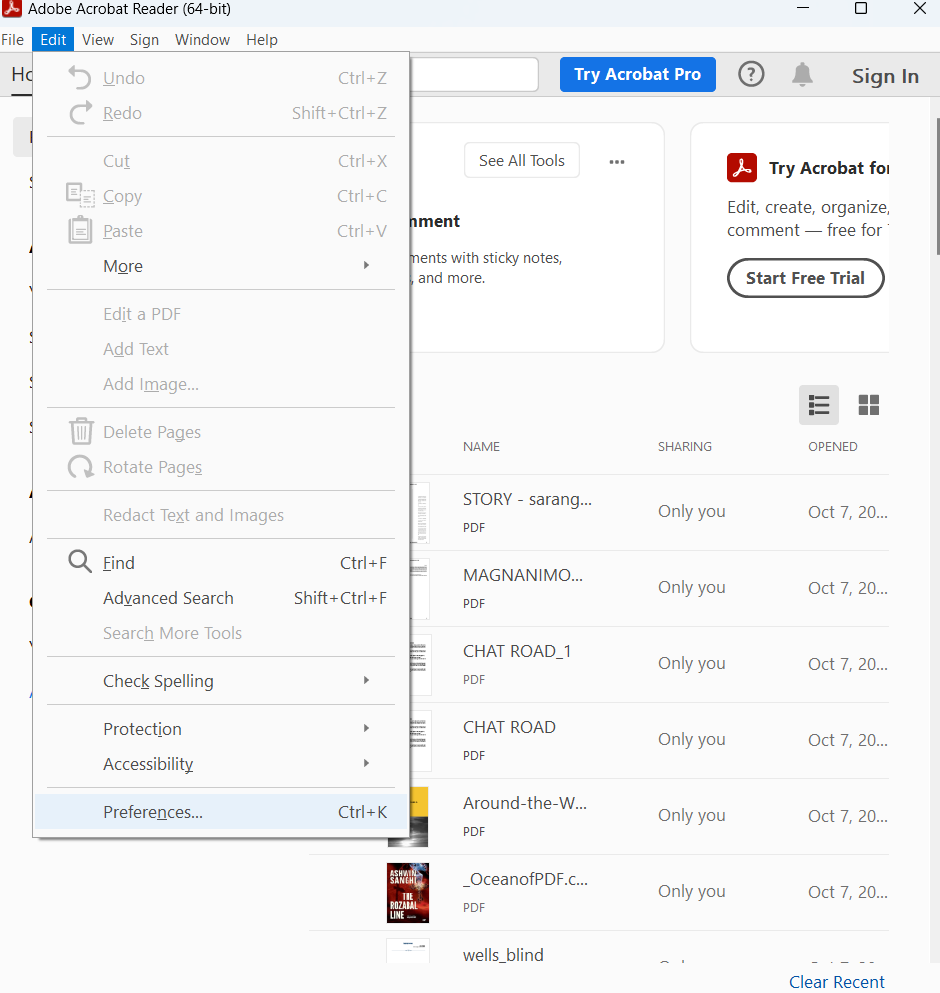Viewport: 940px width, 993px height.
Task: Click Sign In
Action: (x=885, y=76)
